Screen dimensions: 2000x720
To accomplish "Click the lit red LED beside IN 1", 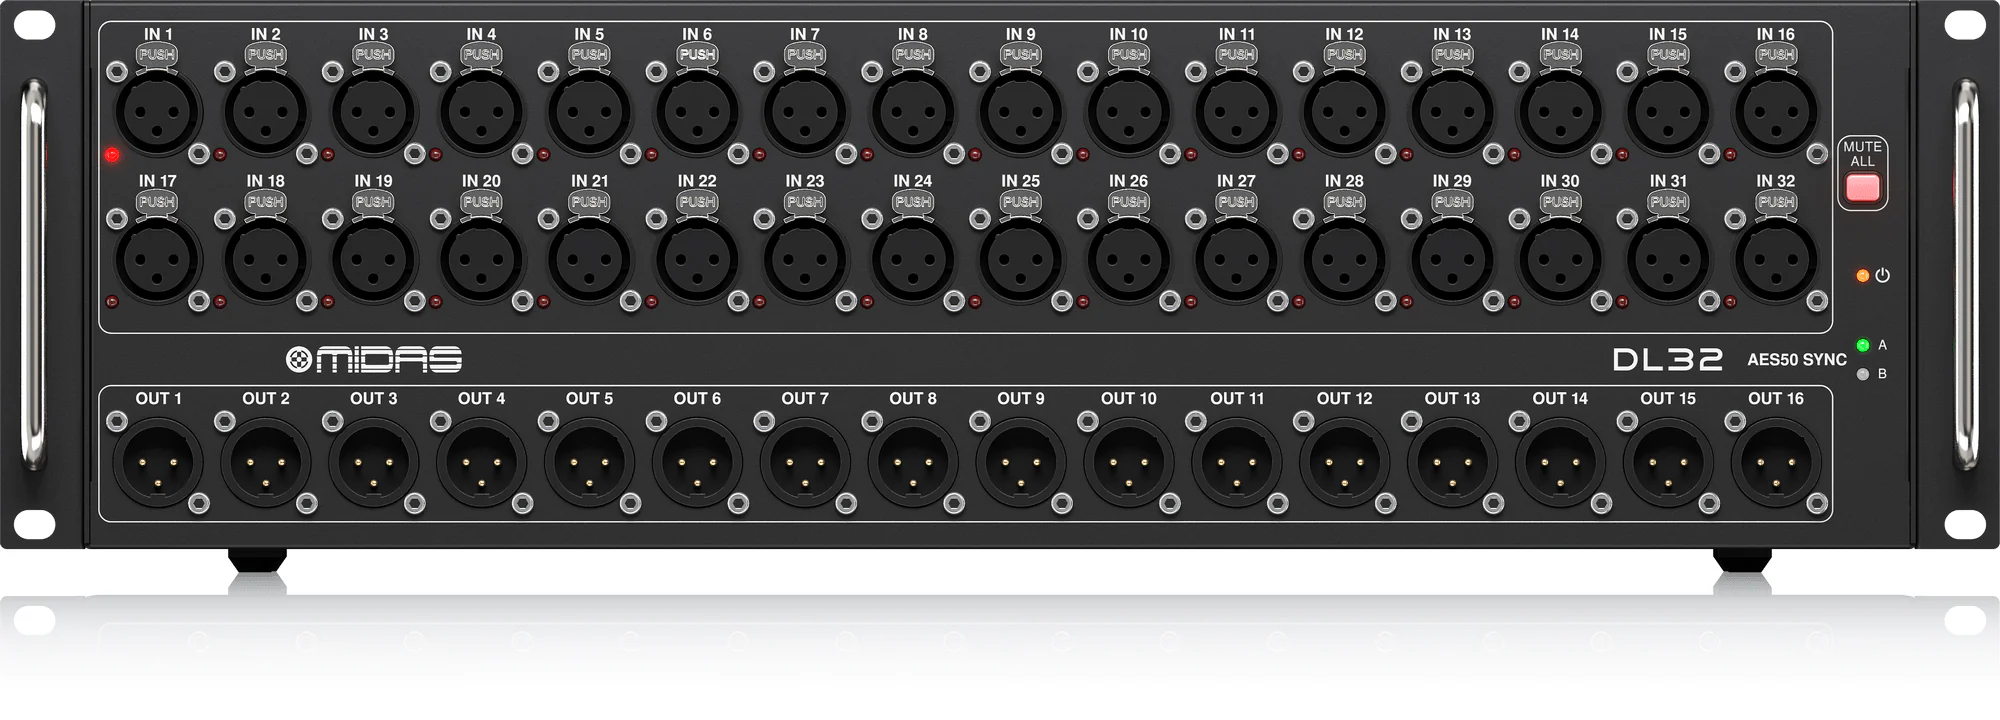I will (112, 155).
